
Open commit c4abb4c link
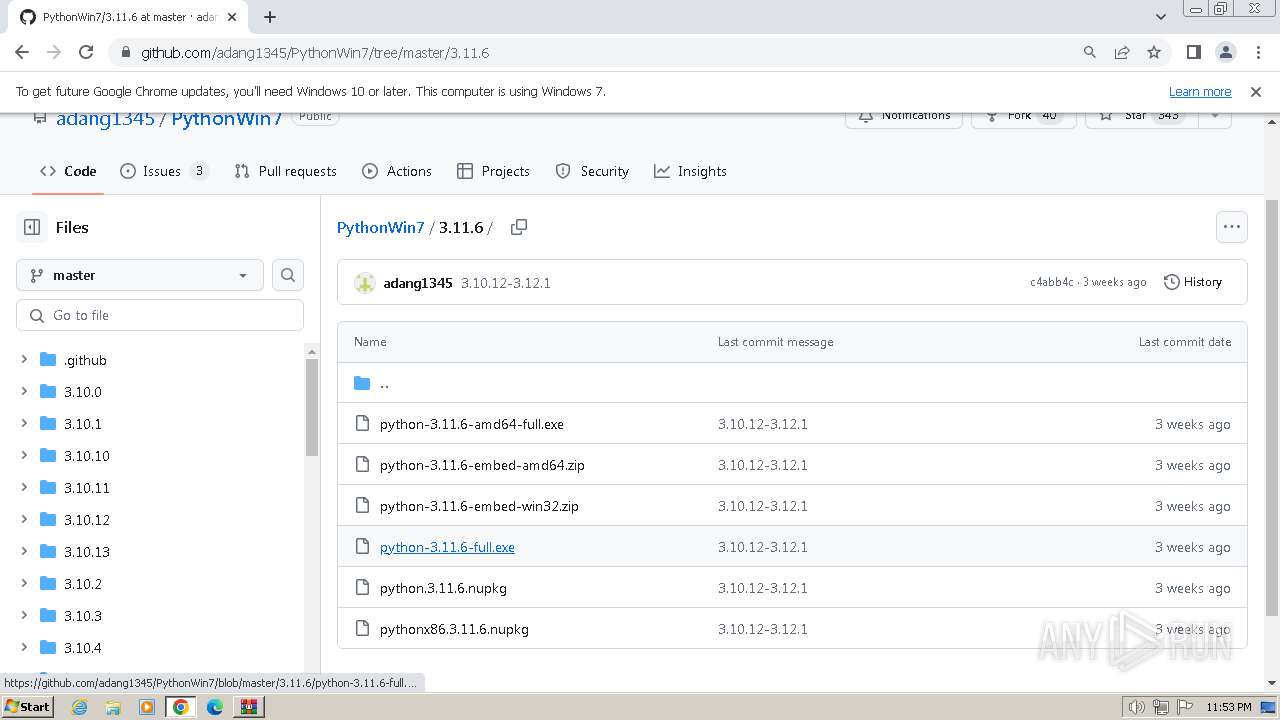[1051, 282]
